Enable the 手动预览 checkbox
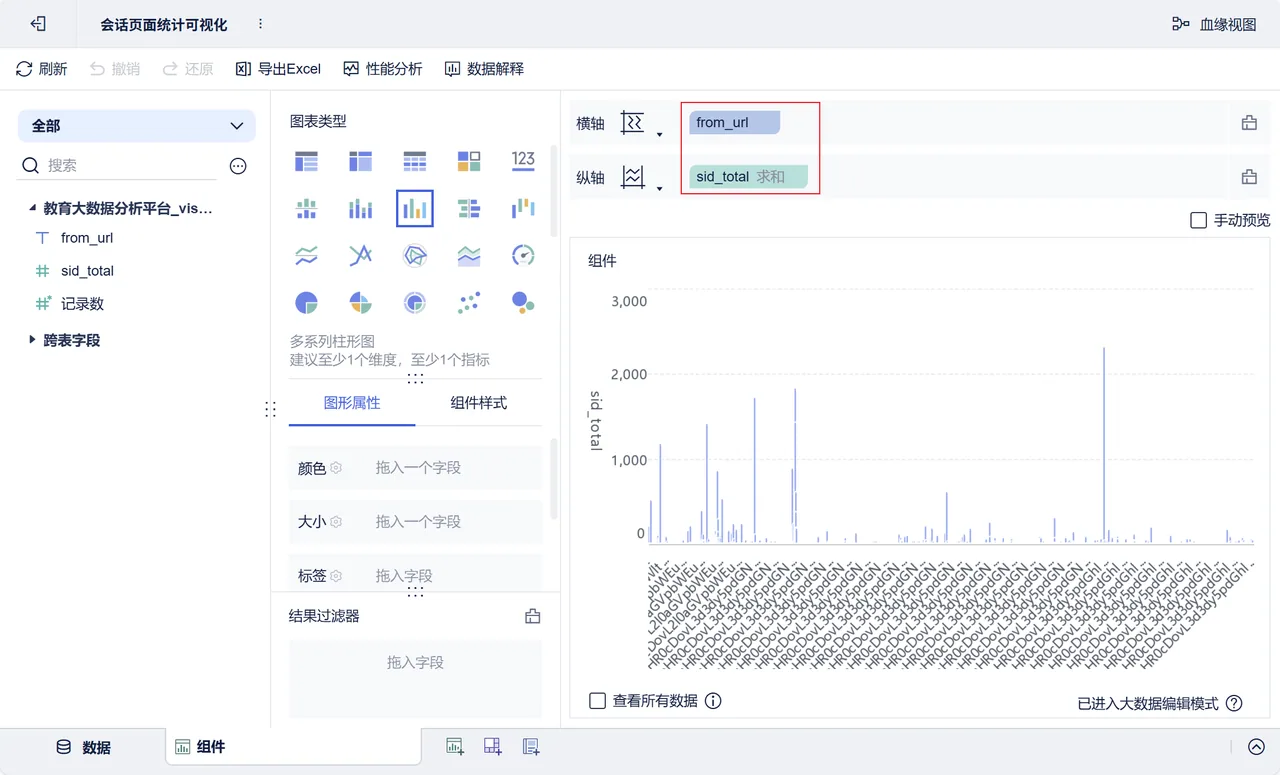The width and height of the screenshot is (1280, 775). pos(1198,220)
